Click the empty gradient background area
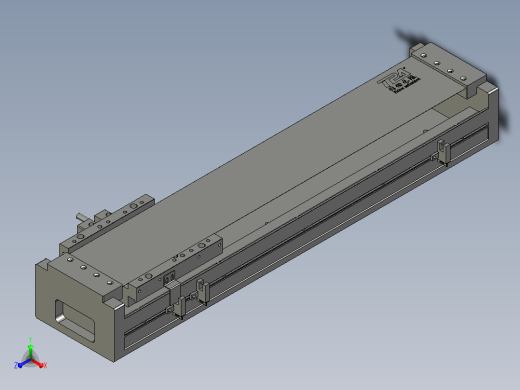This screenshot has width=520, height=390. pos(133,83)
